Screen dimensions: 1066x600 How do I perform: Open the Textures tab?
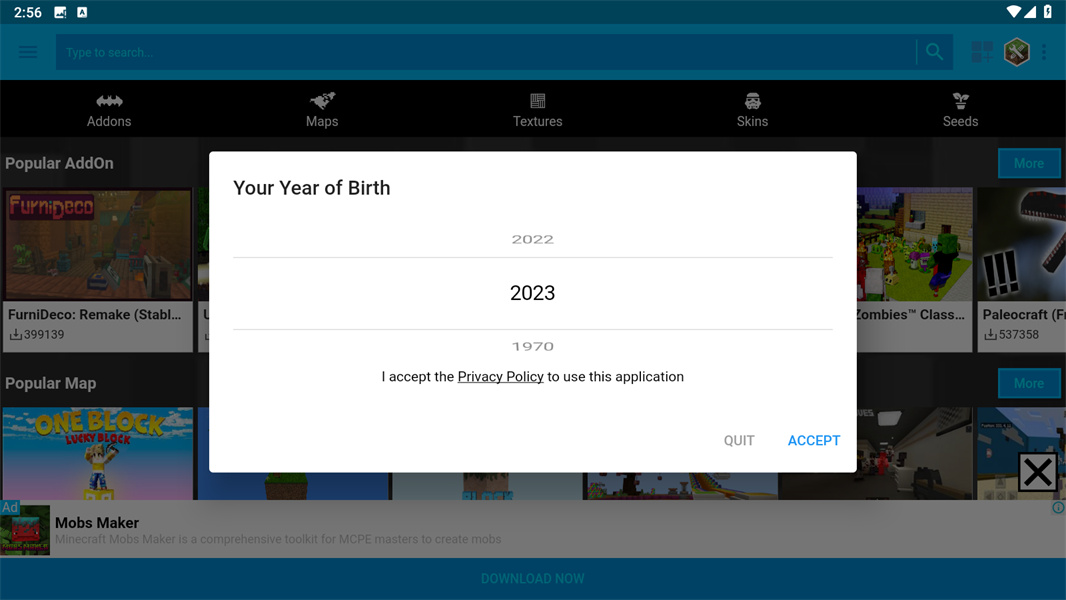tap(537, 110)
